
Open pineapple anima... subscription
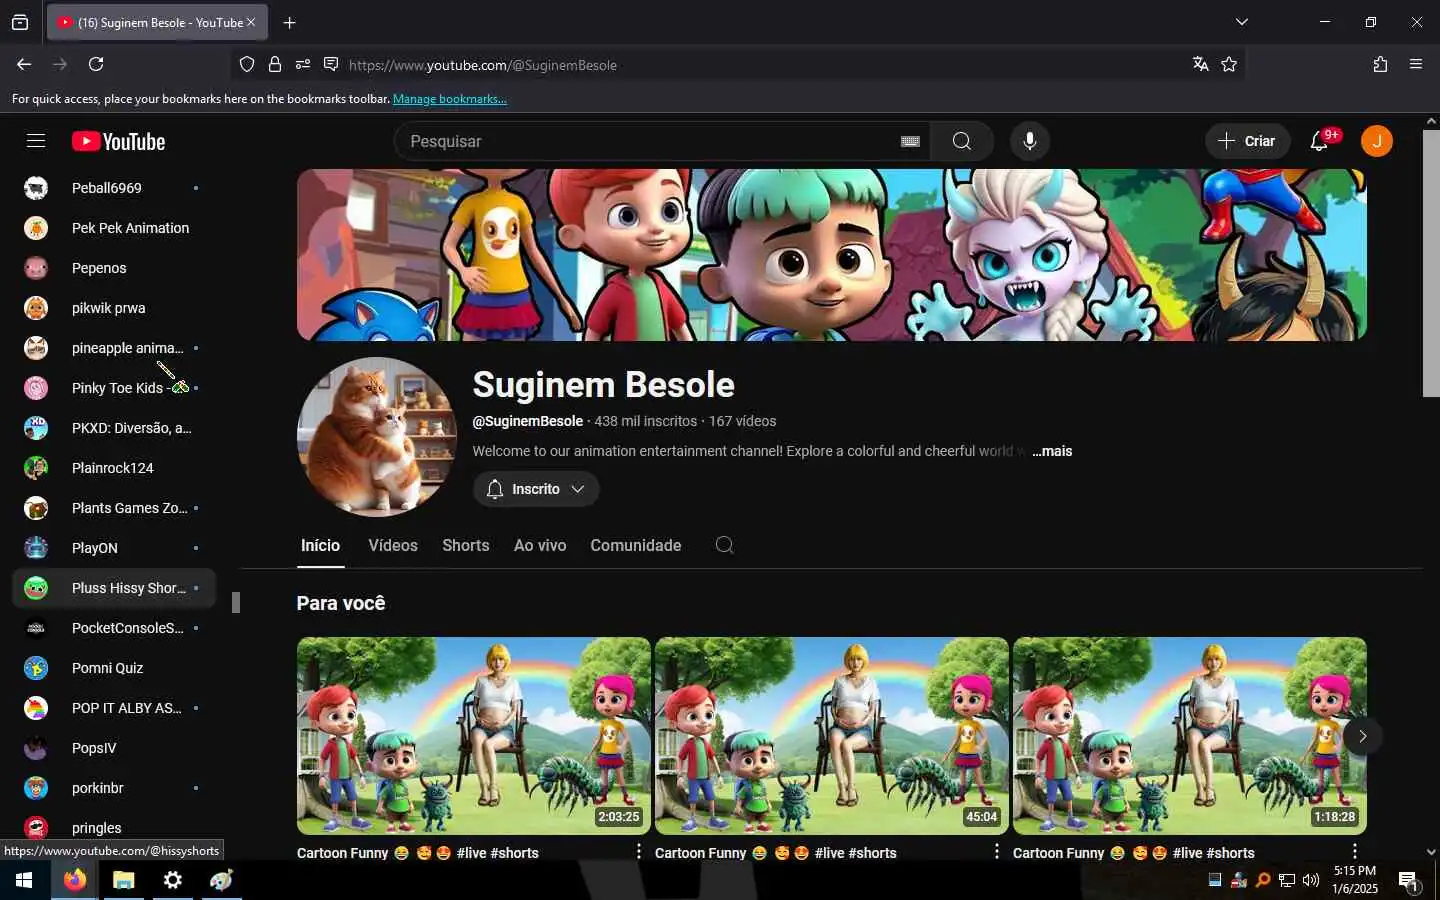114,348
